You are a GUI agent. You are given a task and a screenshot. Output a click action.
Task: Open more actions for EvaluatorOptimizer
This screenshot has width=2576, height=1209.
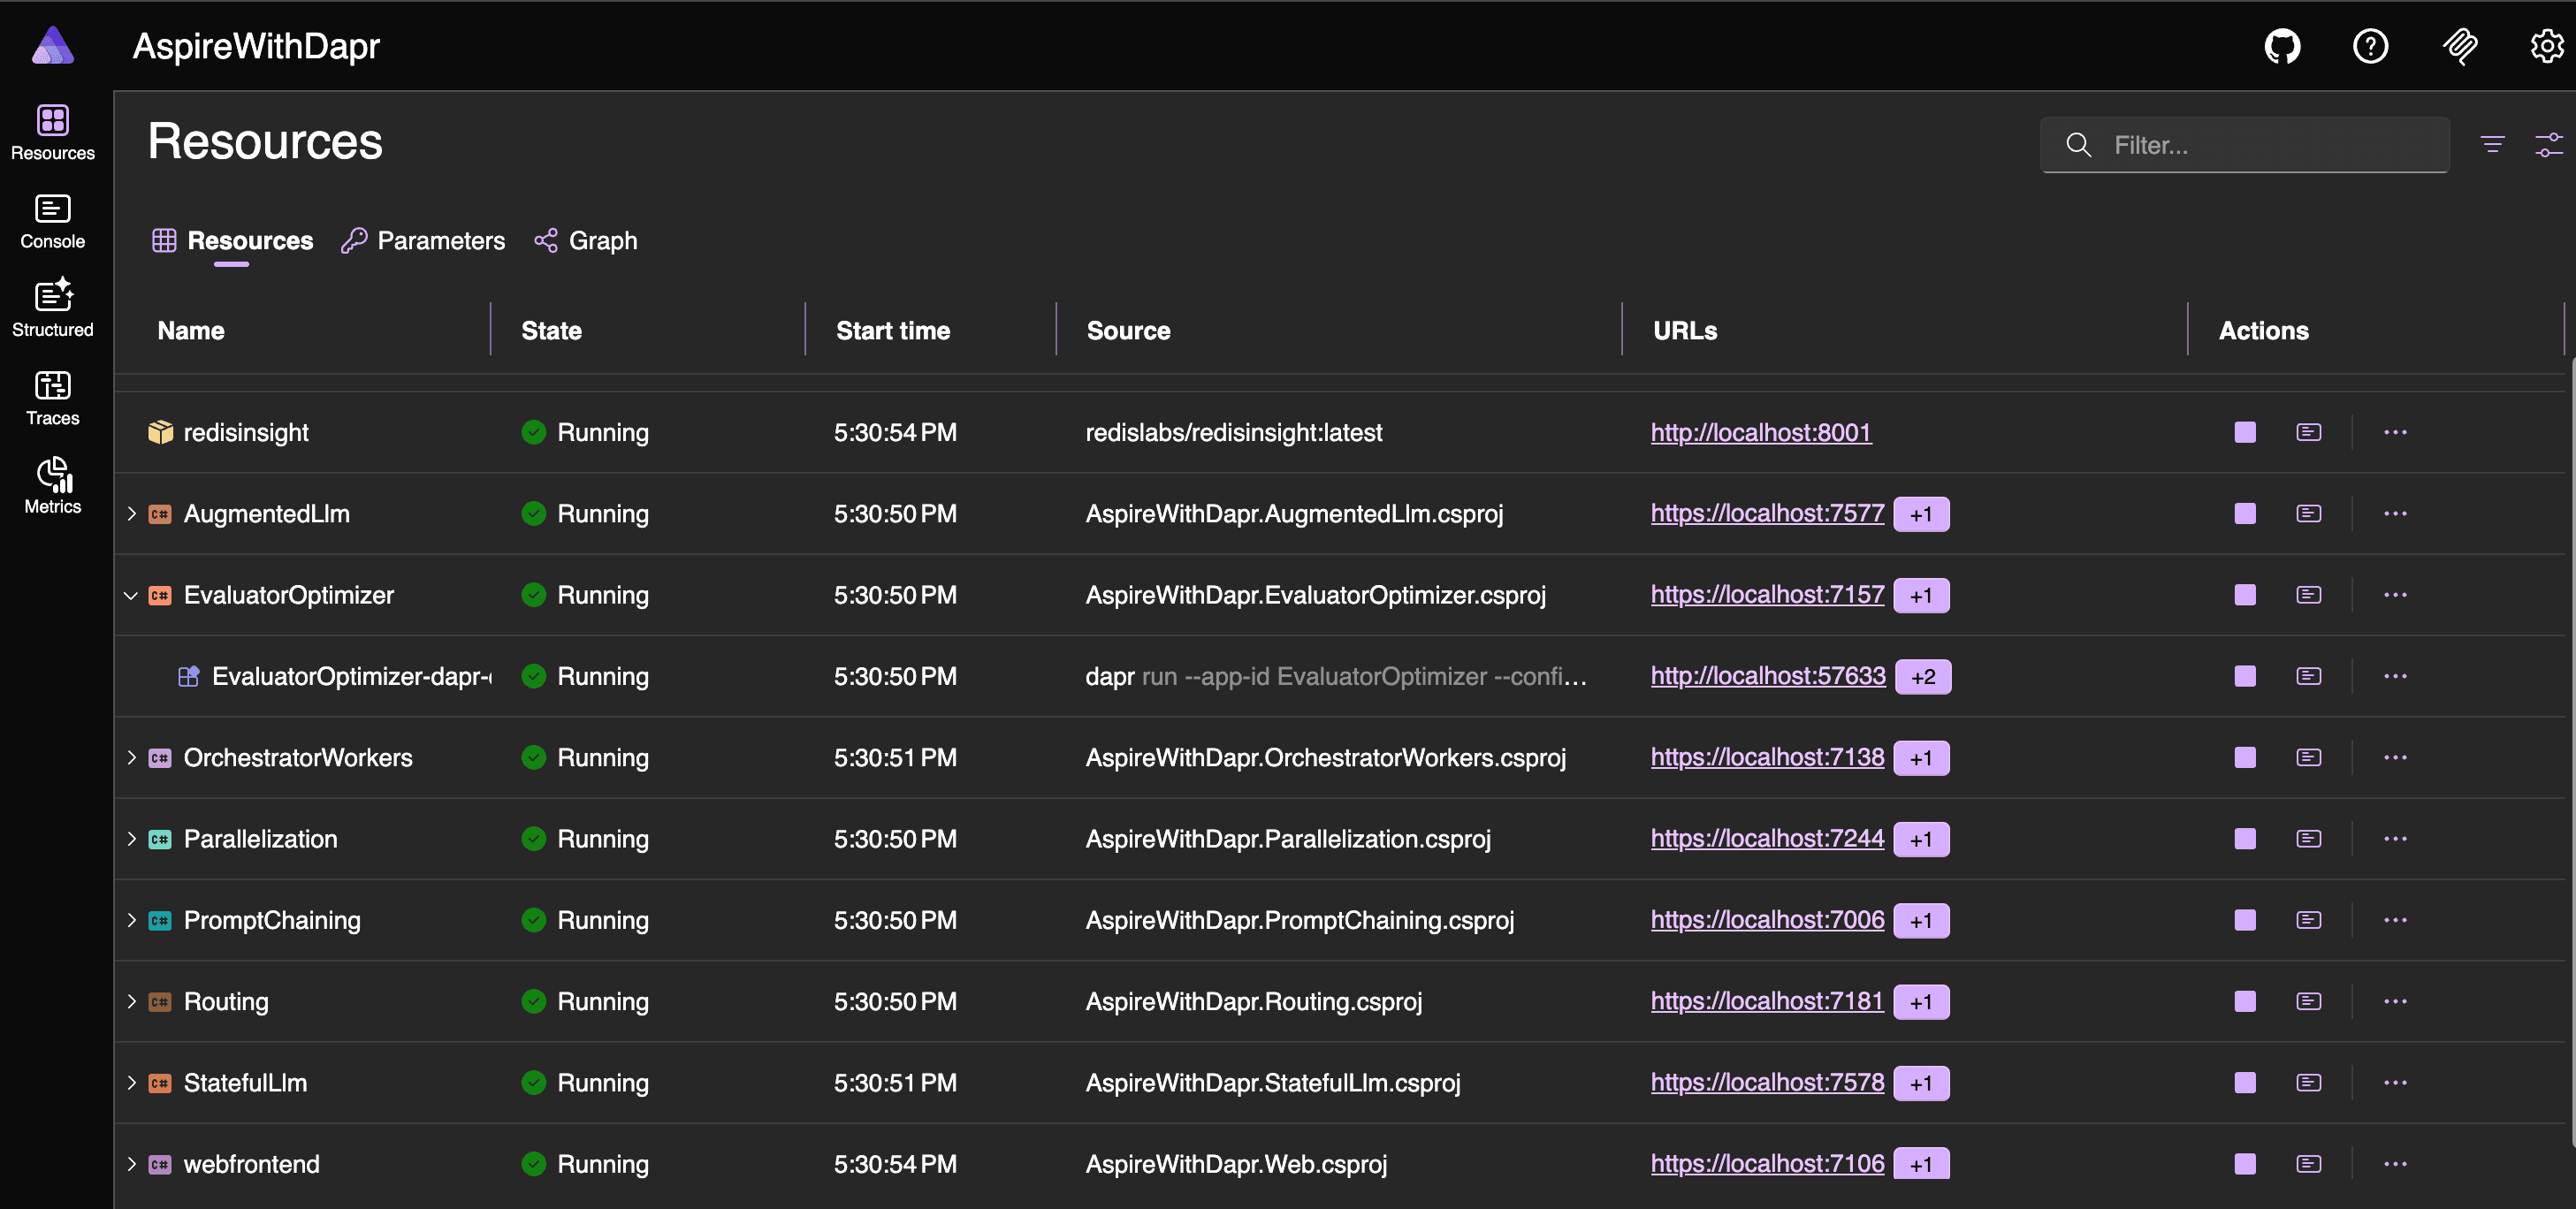2395,595
